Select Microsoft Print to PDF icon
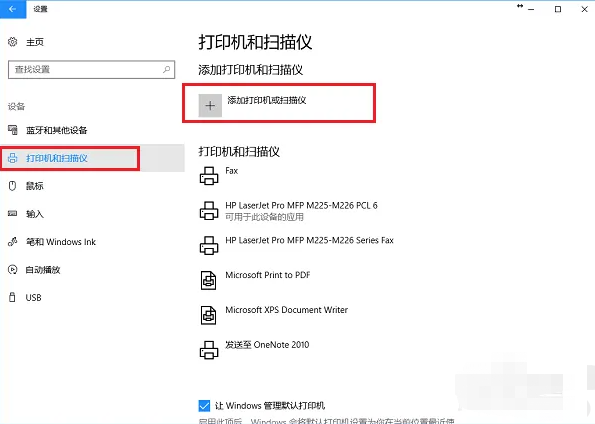This screenshot has width=595, height=424. 208,281
